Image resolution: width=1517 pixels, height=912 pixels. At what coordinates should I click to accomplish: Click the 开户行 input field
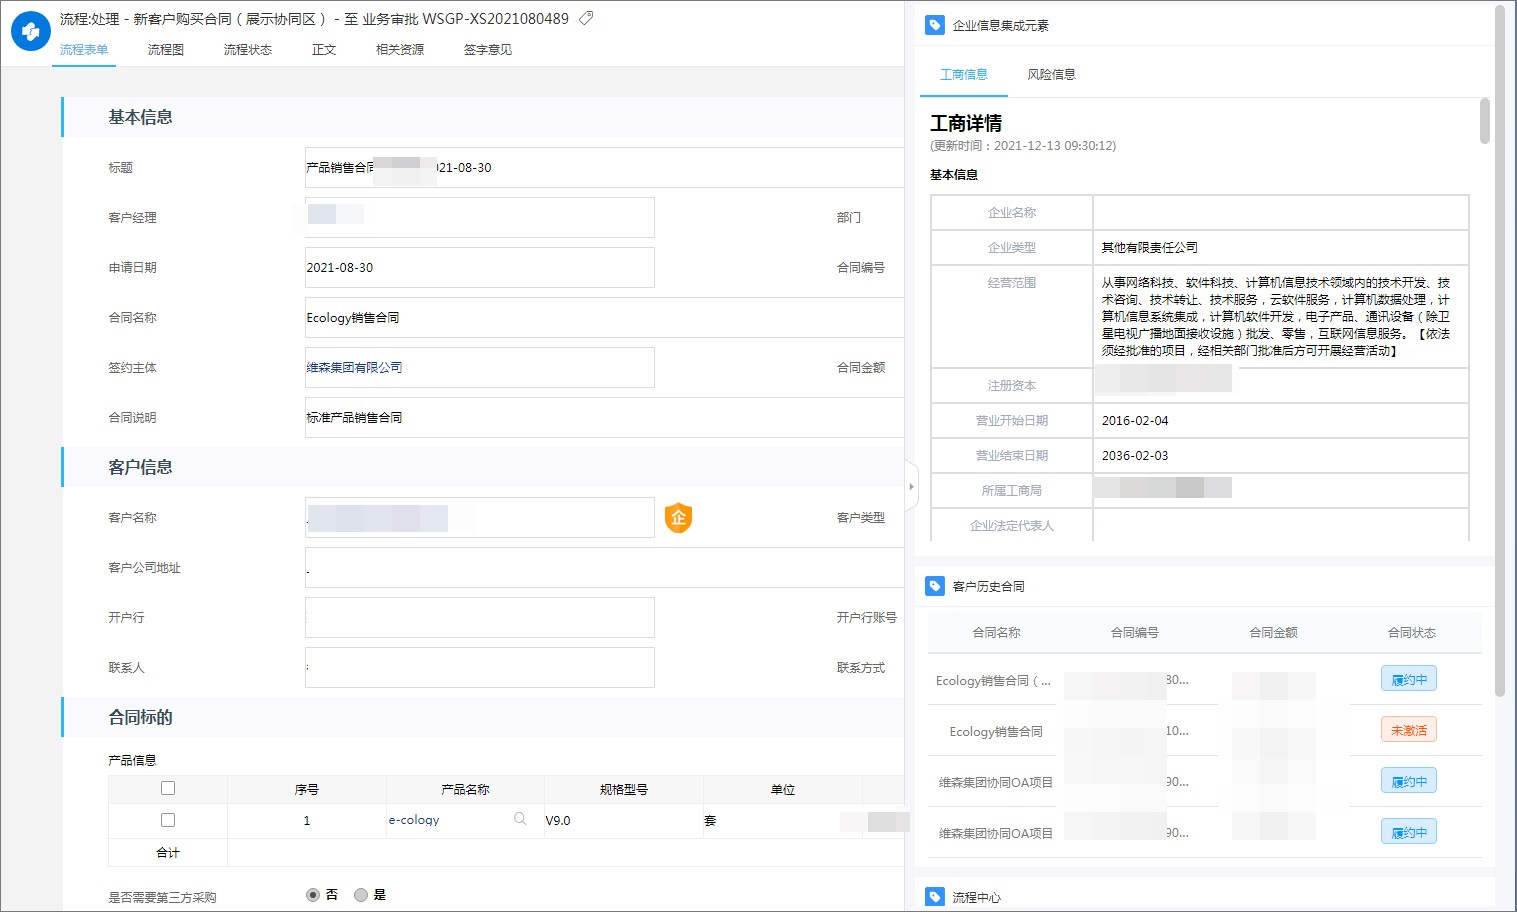(480, 617)
